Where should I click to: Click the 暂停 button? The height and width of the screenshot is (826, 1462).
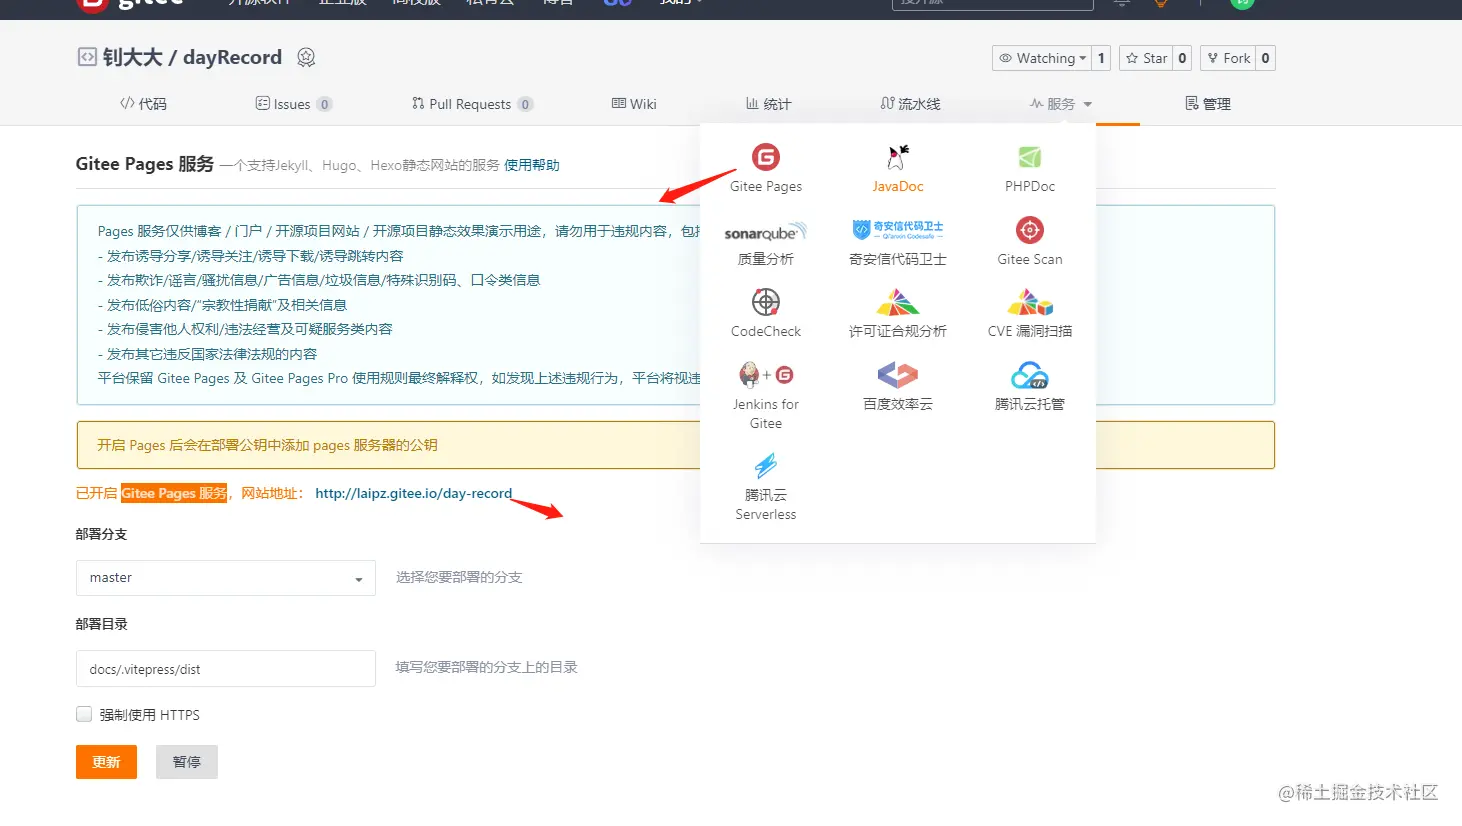point(187,762)
